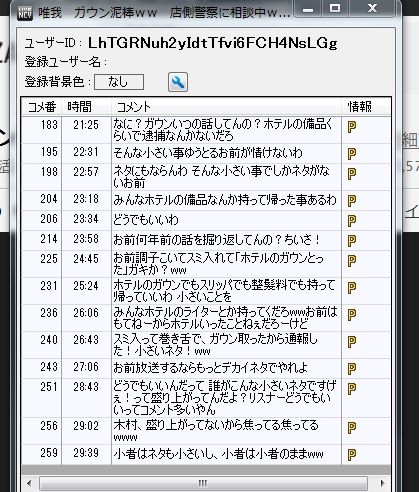Click the horizontal scrollbar thumb
This screenshot has height=492, width=419.
tap(203, 483)
